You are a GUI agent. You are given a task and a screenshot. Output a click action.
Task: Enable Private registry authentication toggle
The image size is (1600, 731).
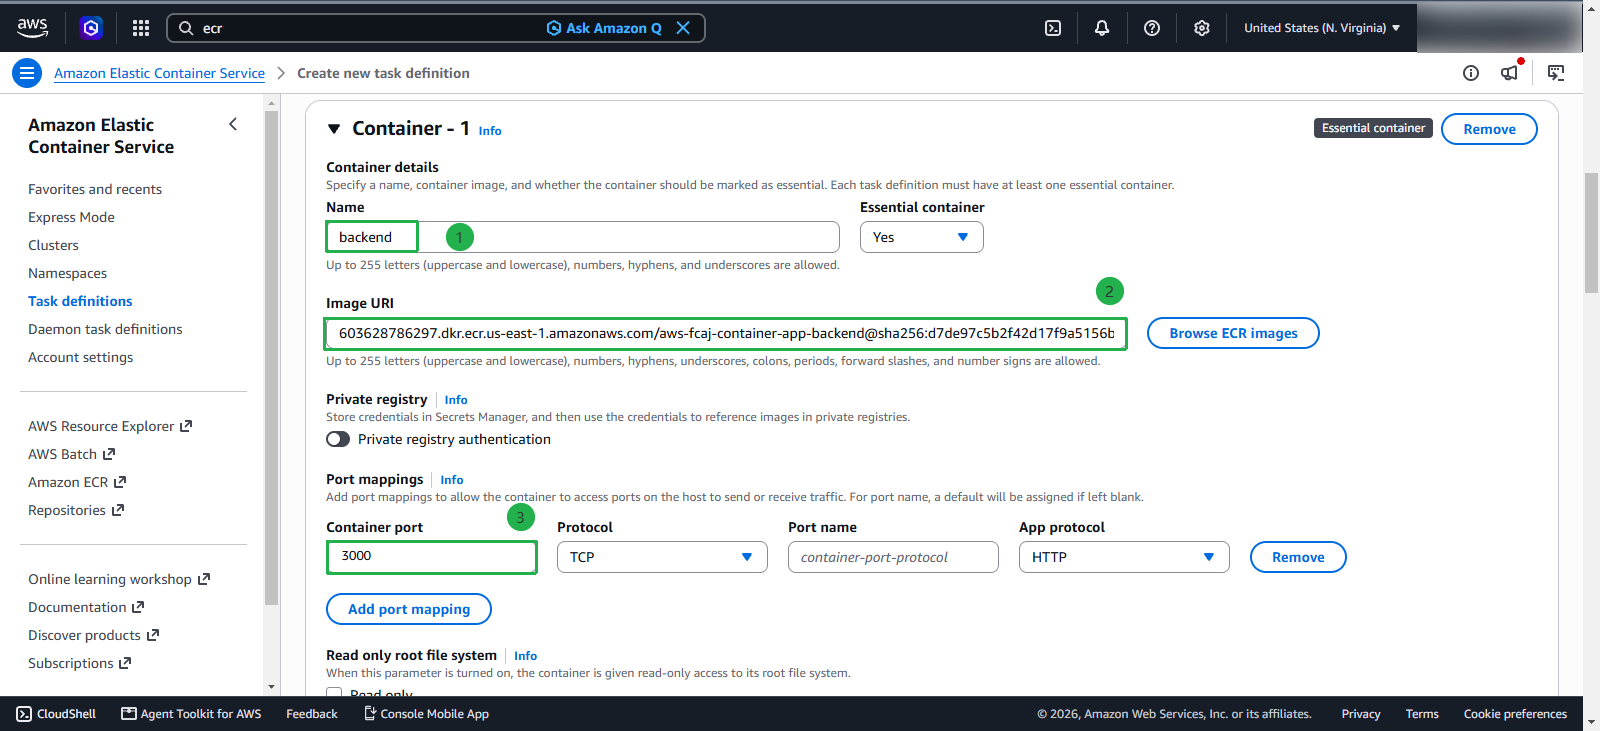[x=338, y=439]
